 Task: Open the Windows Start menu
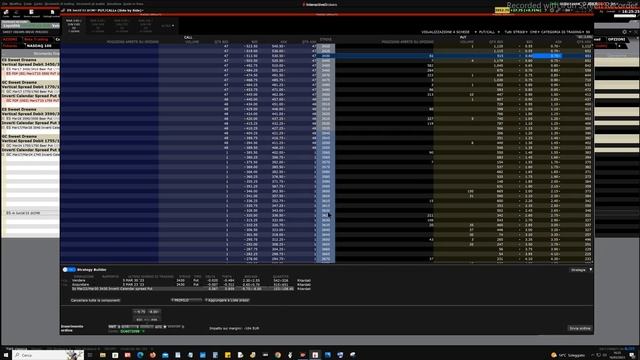pos(6,355)
